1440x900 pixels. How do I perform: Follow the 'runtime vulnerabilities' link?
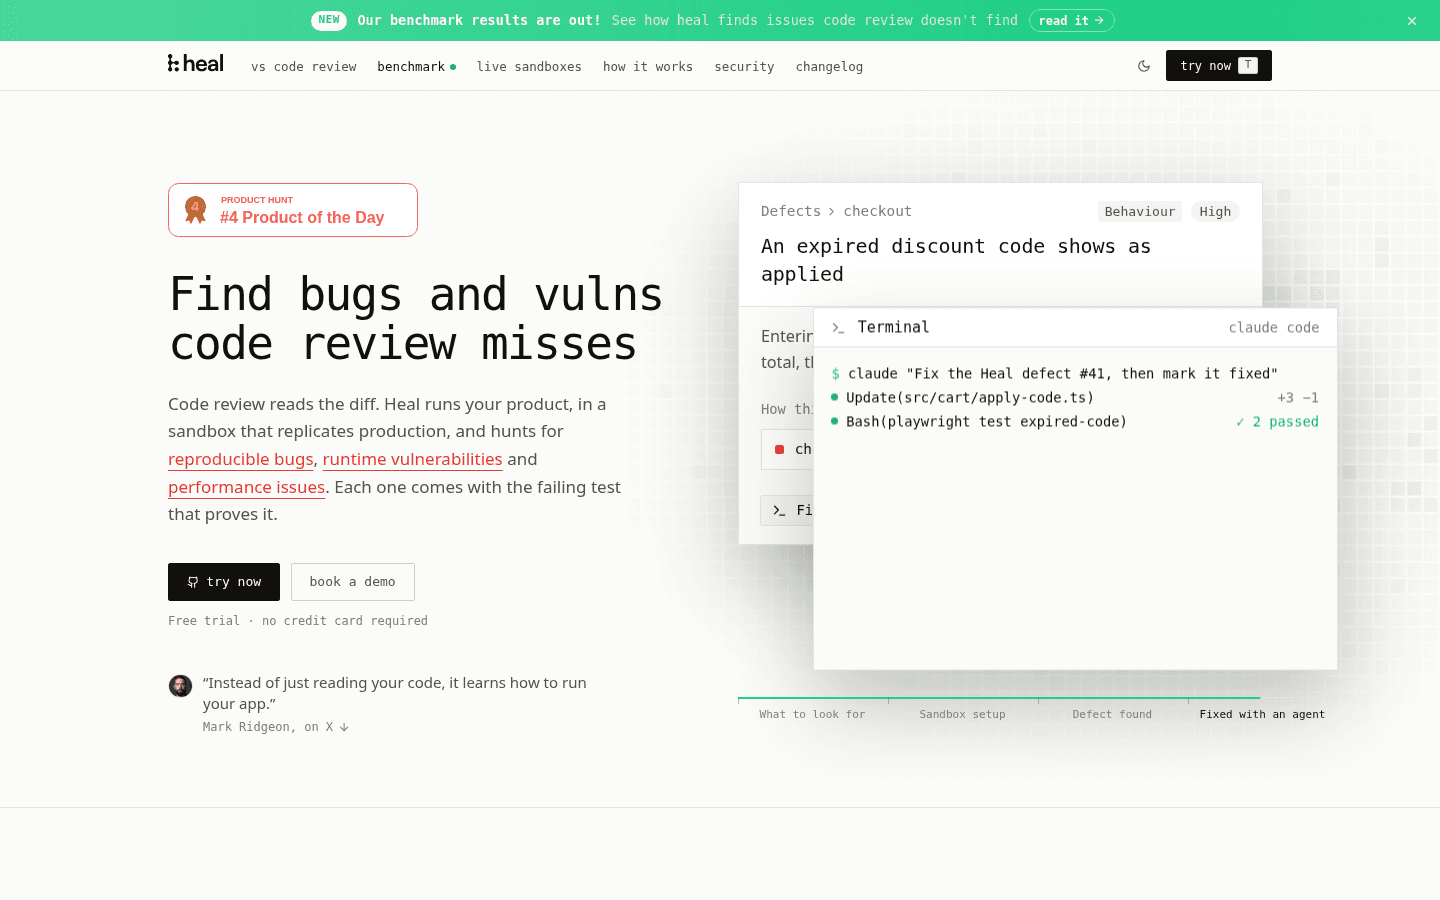click(x=412, y=460)
